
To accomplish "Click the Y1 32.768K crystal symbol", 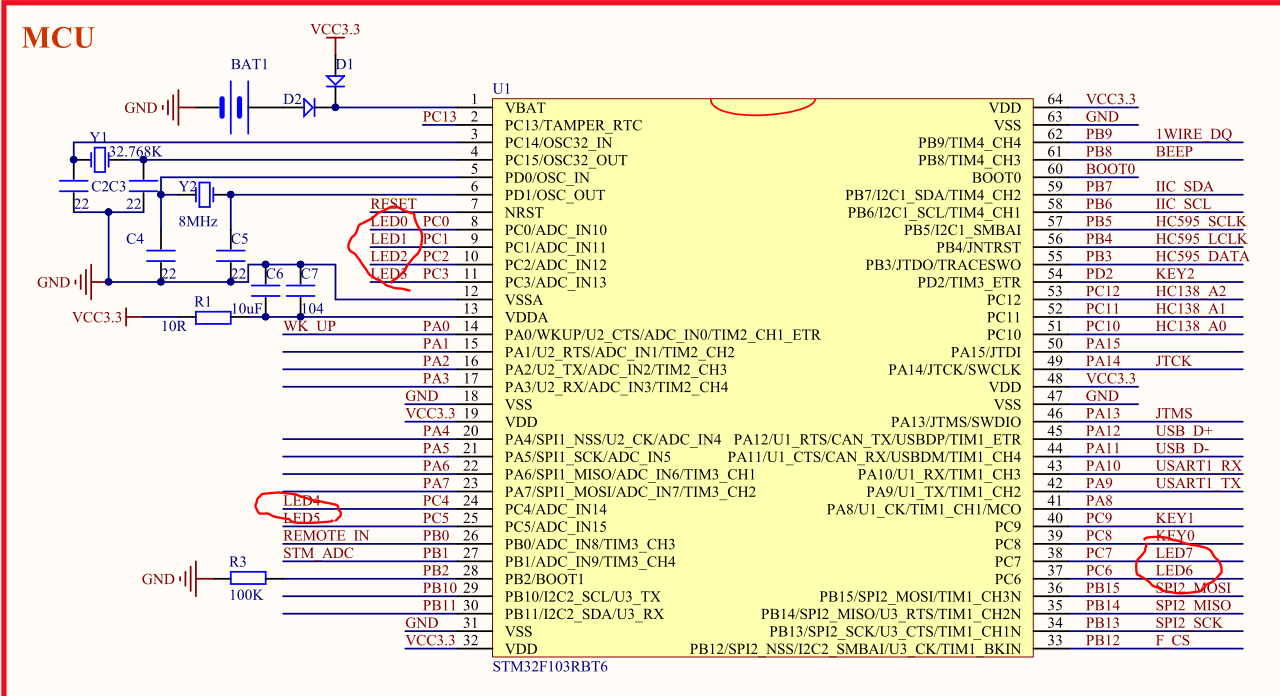I will tap(102, 157).
